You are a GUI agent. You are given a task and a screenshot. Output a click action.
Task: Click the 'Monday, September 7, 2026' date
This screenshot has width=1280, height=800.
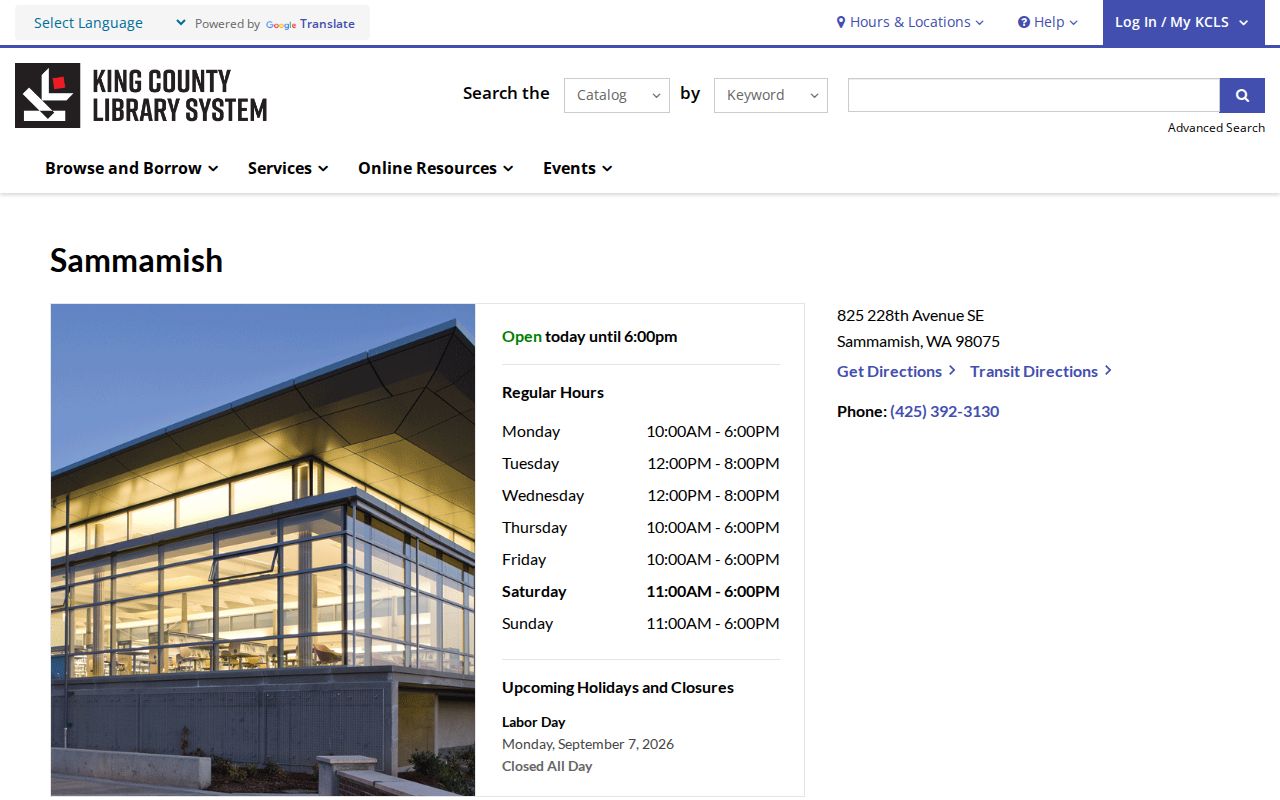coord(588,744)
